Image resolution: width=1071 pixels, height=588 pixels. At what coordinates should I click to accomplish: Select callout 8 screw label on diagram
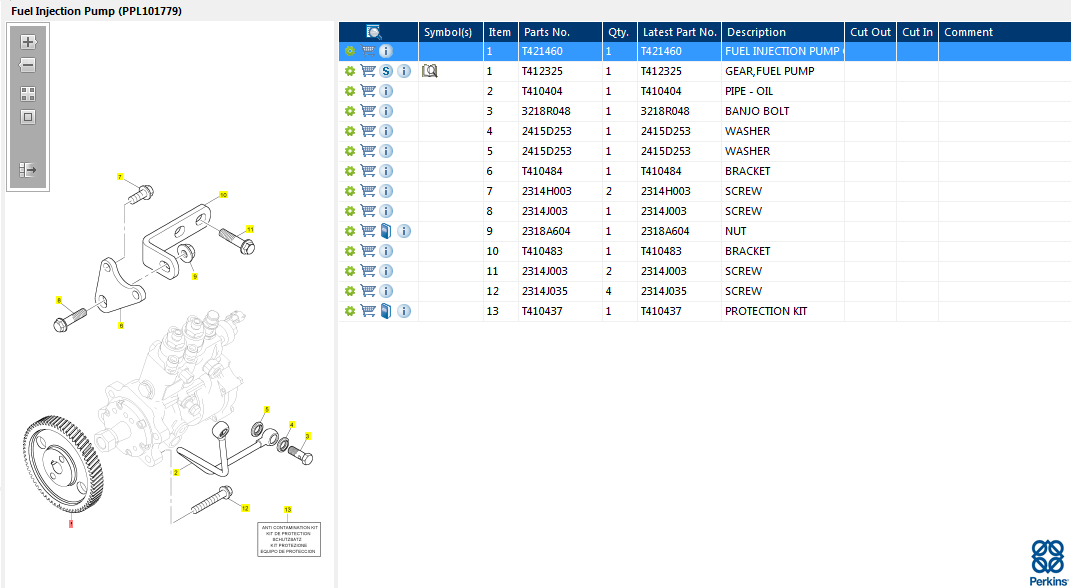[59, 300]
